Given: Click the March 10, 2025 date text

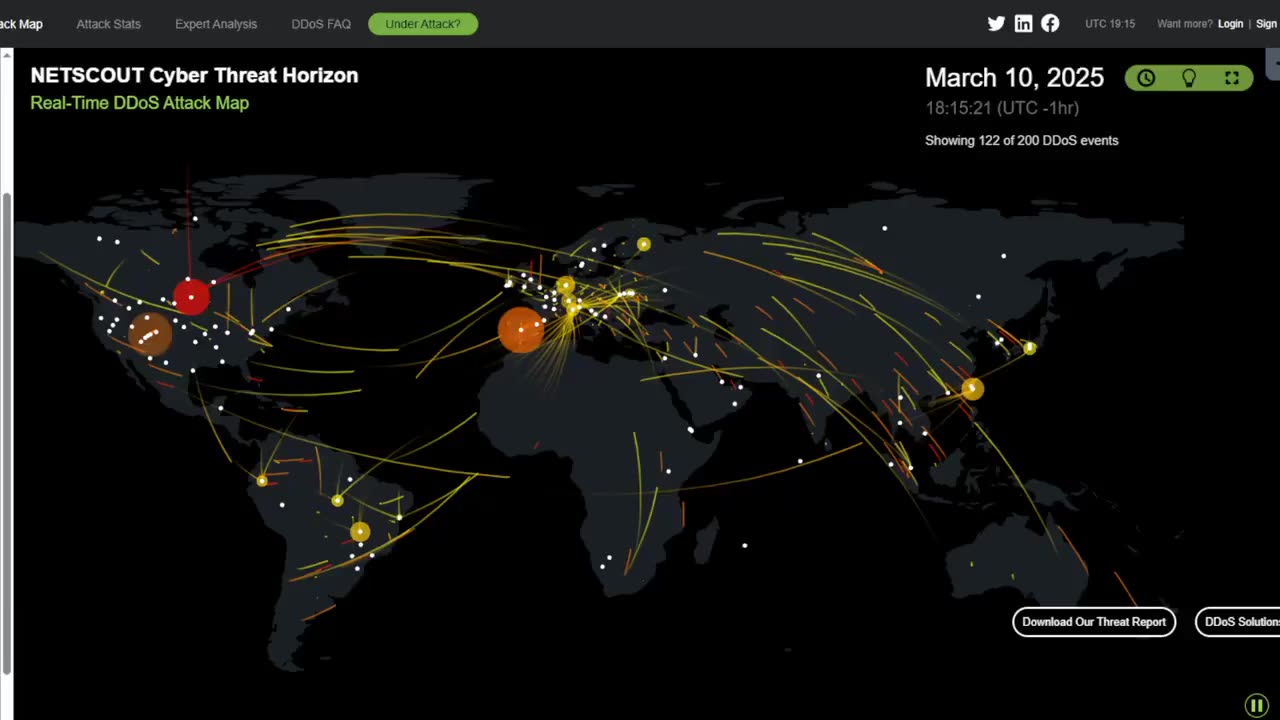Looking at the screenshot, I should point(1014,78).
